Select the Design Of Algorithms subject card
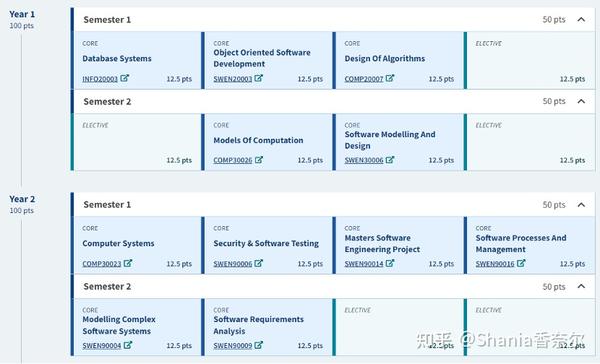600x364 pixels. 398,60
